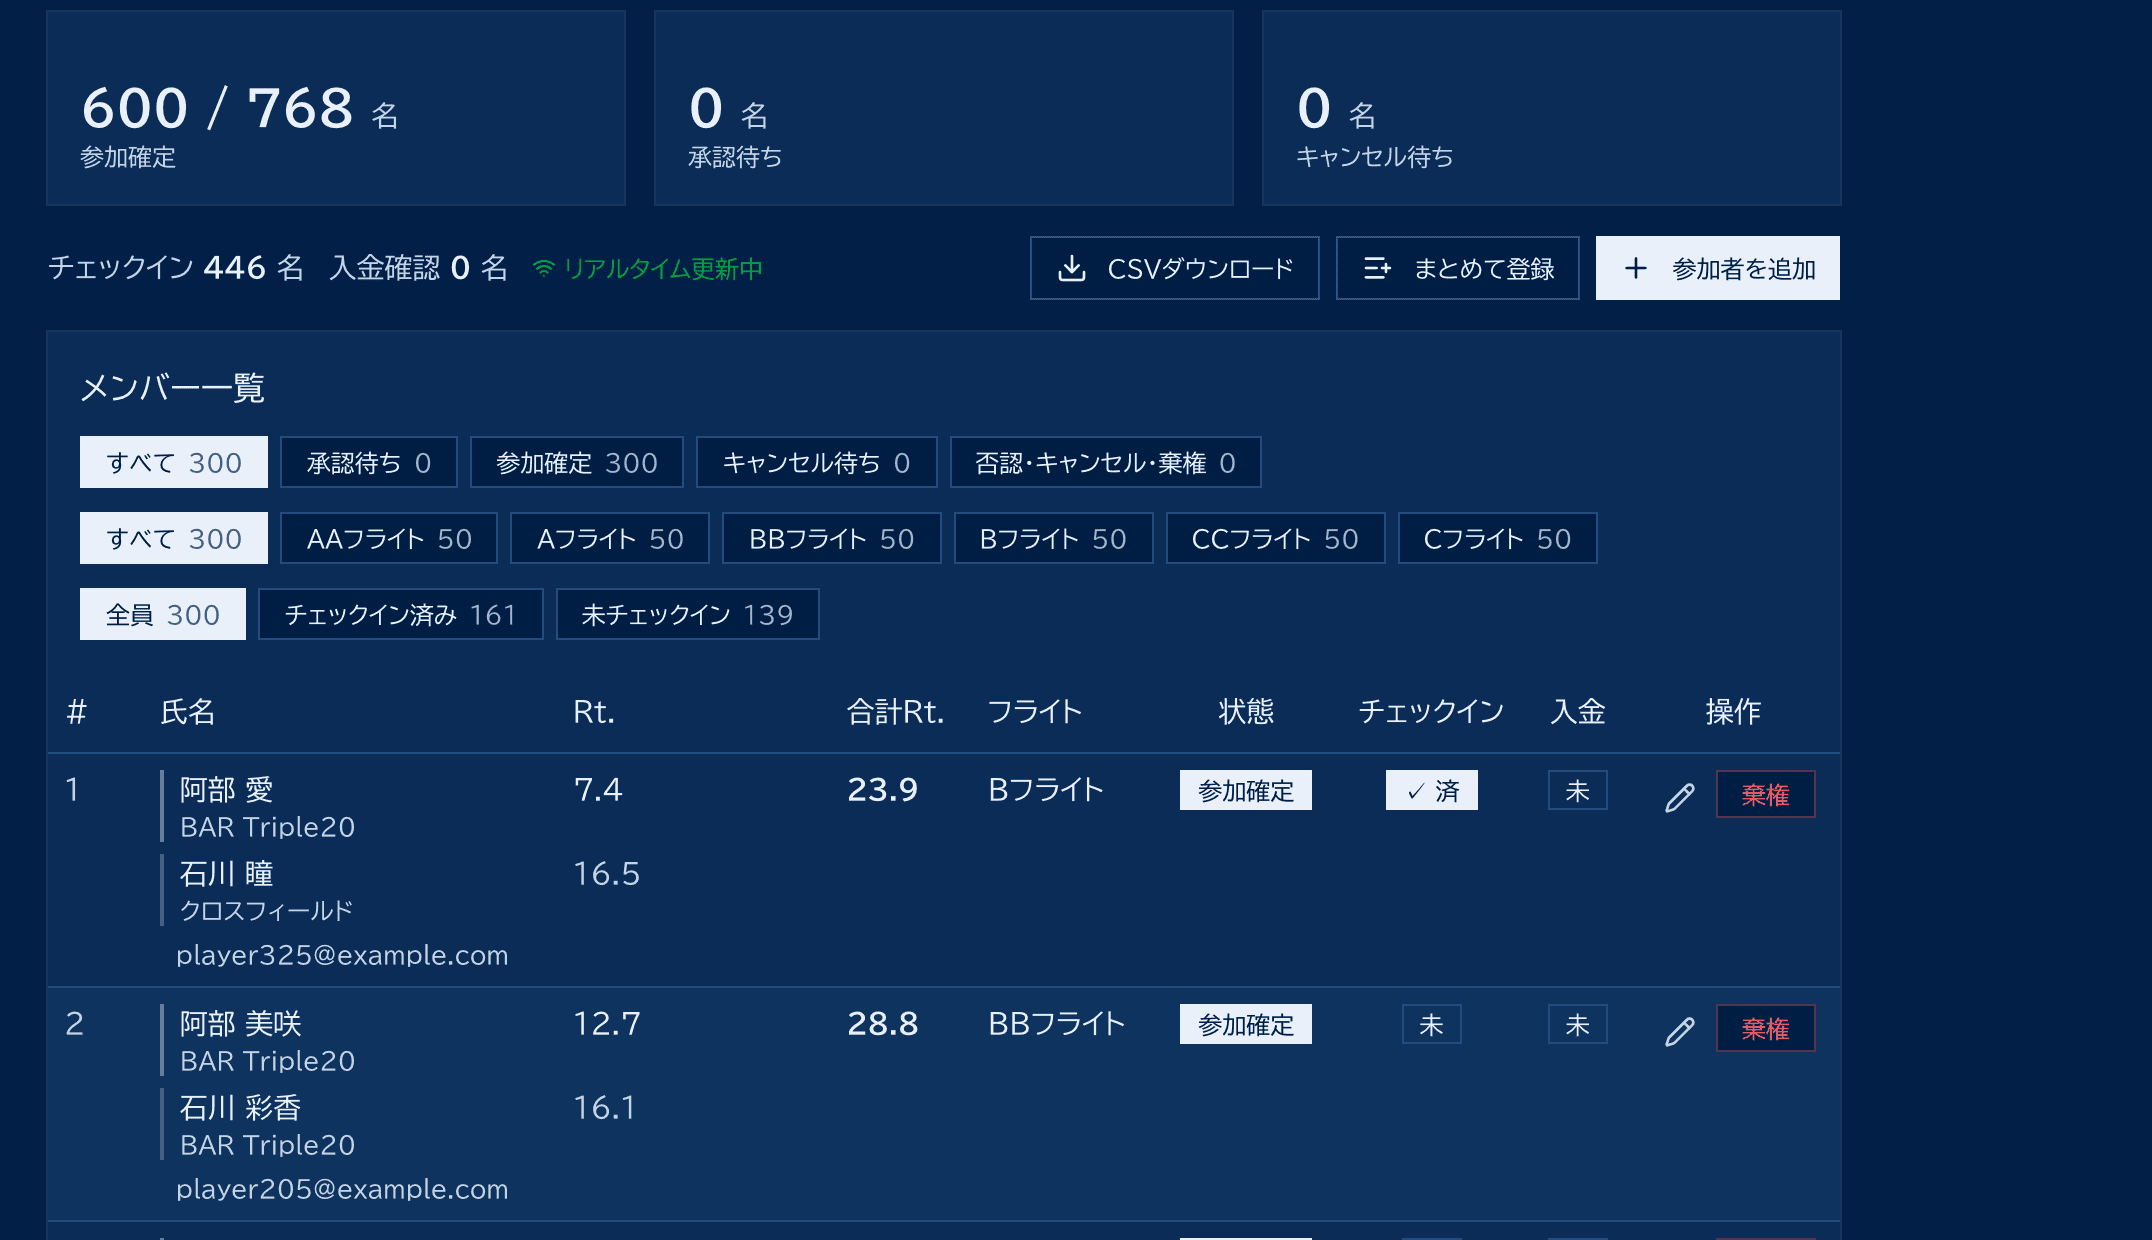The width and height of the screenshot is (2152, 1240).
Task: Select 全員 300 filter
Action: (163, 614)
